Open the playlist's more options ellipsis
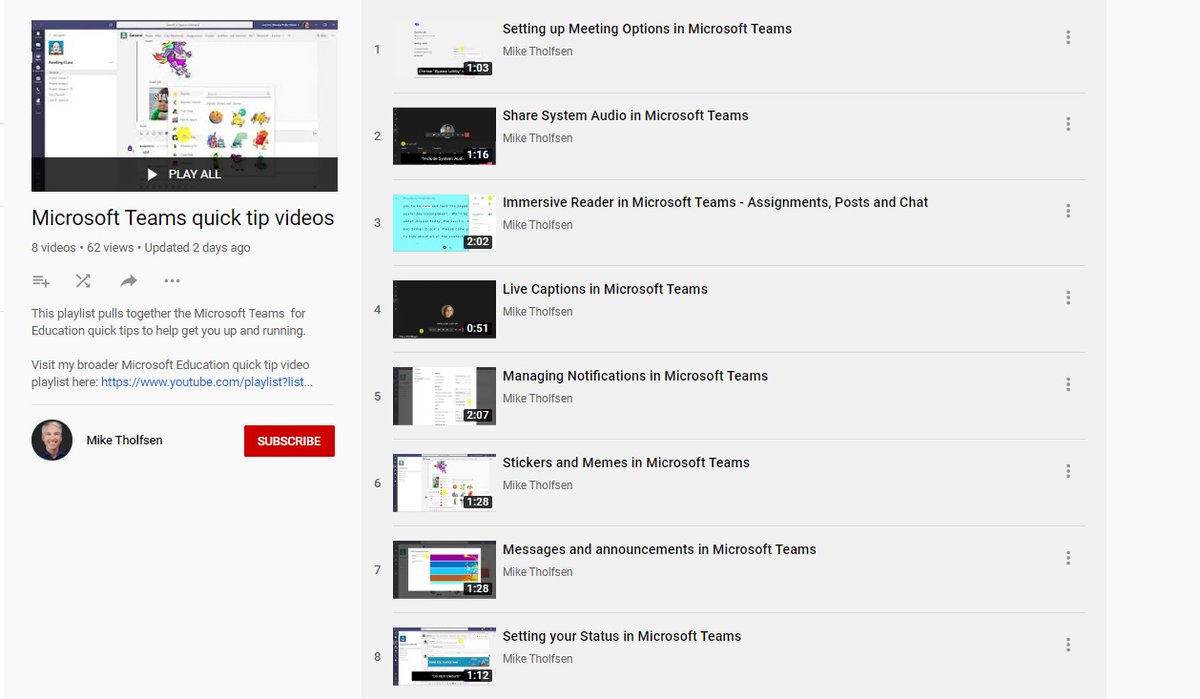Screen dimensions: 1200x699 pos(172,281)
